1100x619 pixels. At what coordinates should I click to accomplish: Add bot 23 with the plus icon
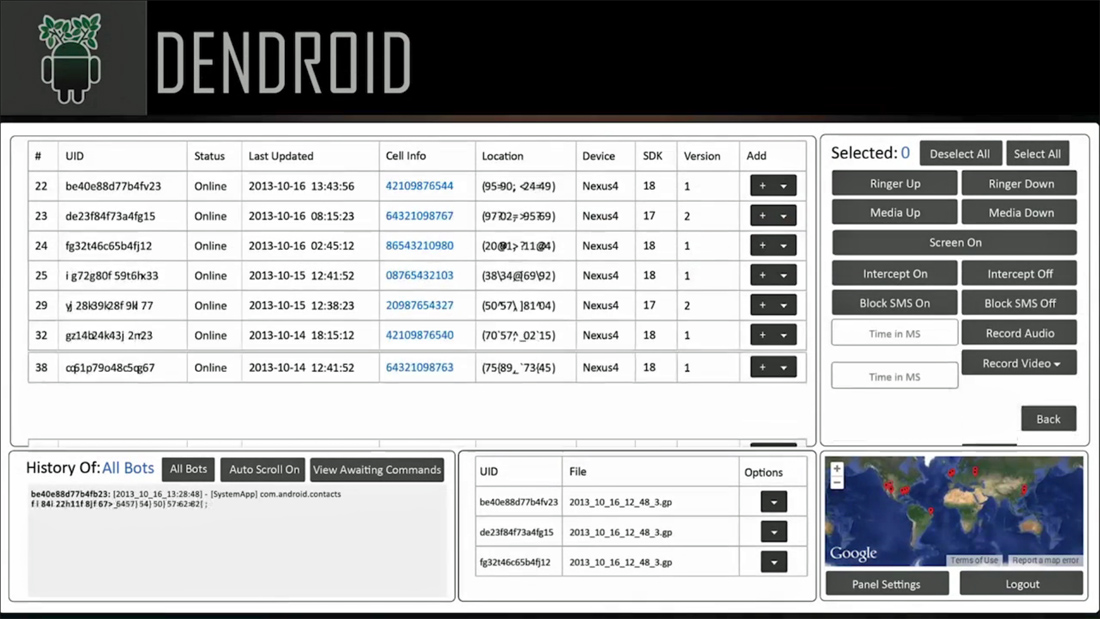(763, 215)
